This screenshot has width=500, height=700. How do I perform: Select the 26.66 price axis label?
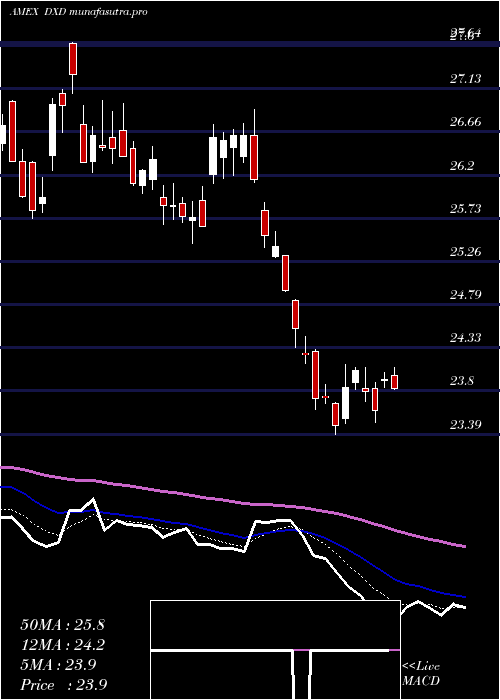pyautogui.click(x=465, y=122)
